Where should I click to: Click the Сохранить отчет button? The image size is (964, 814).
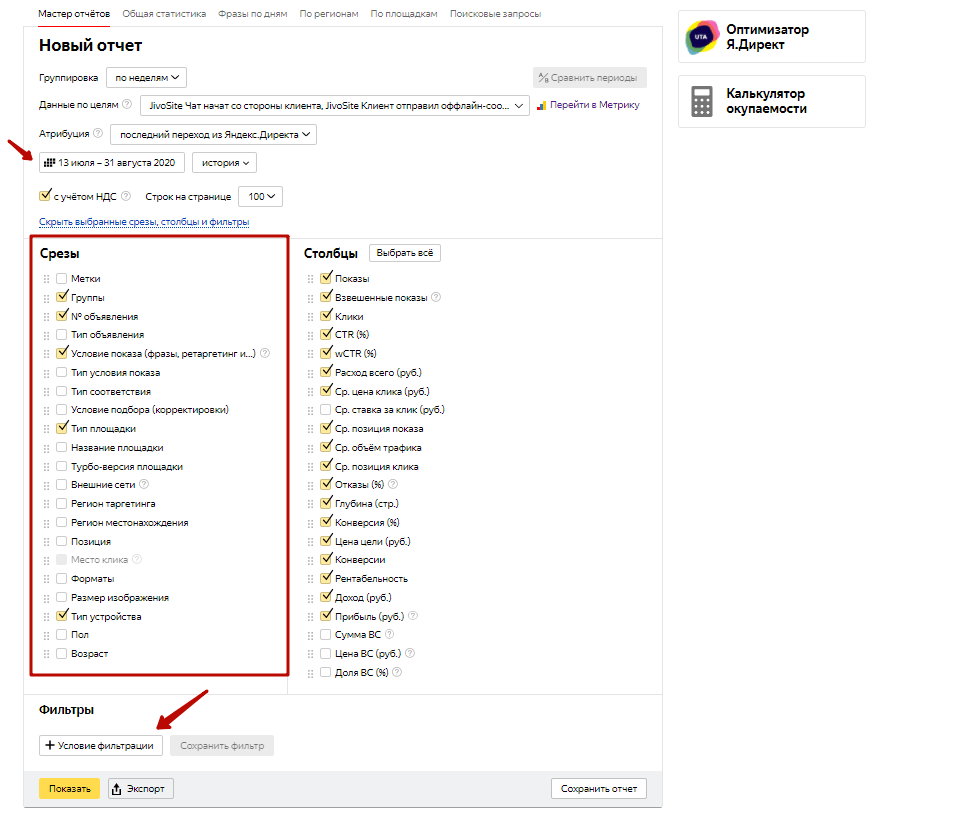pos(599,789)
